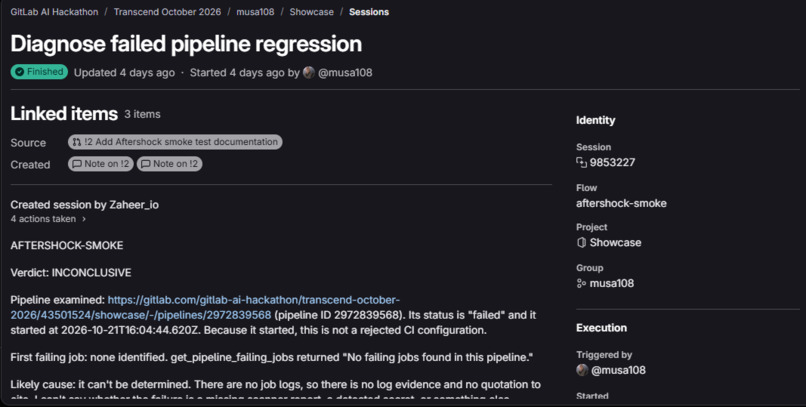
Task: Click the avatar under Triggered by
Action: [582, 370]
